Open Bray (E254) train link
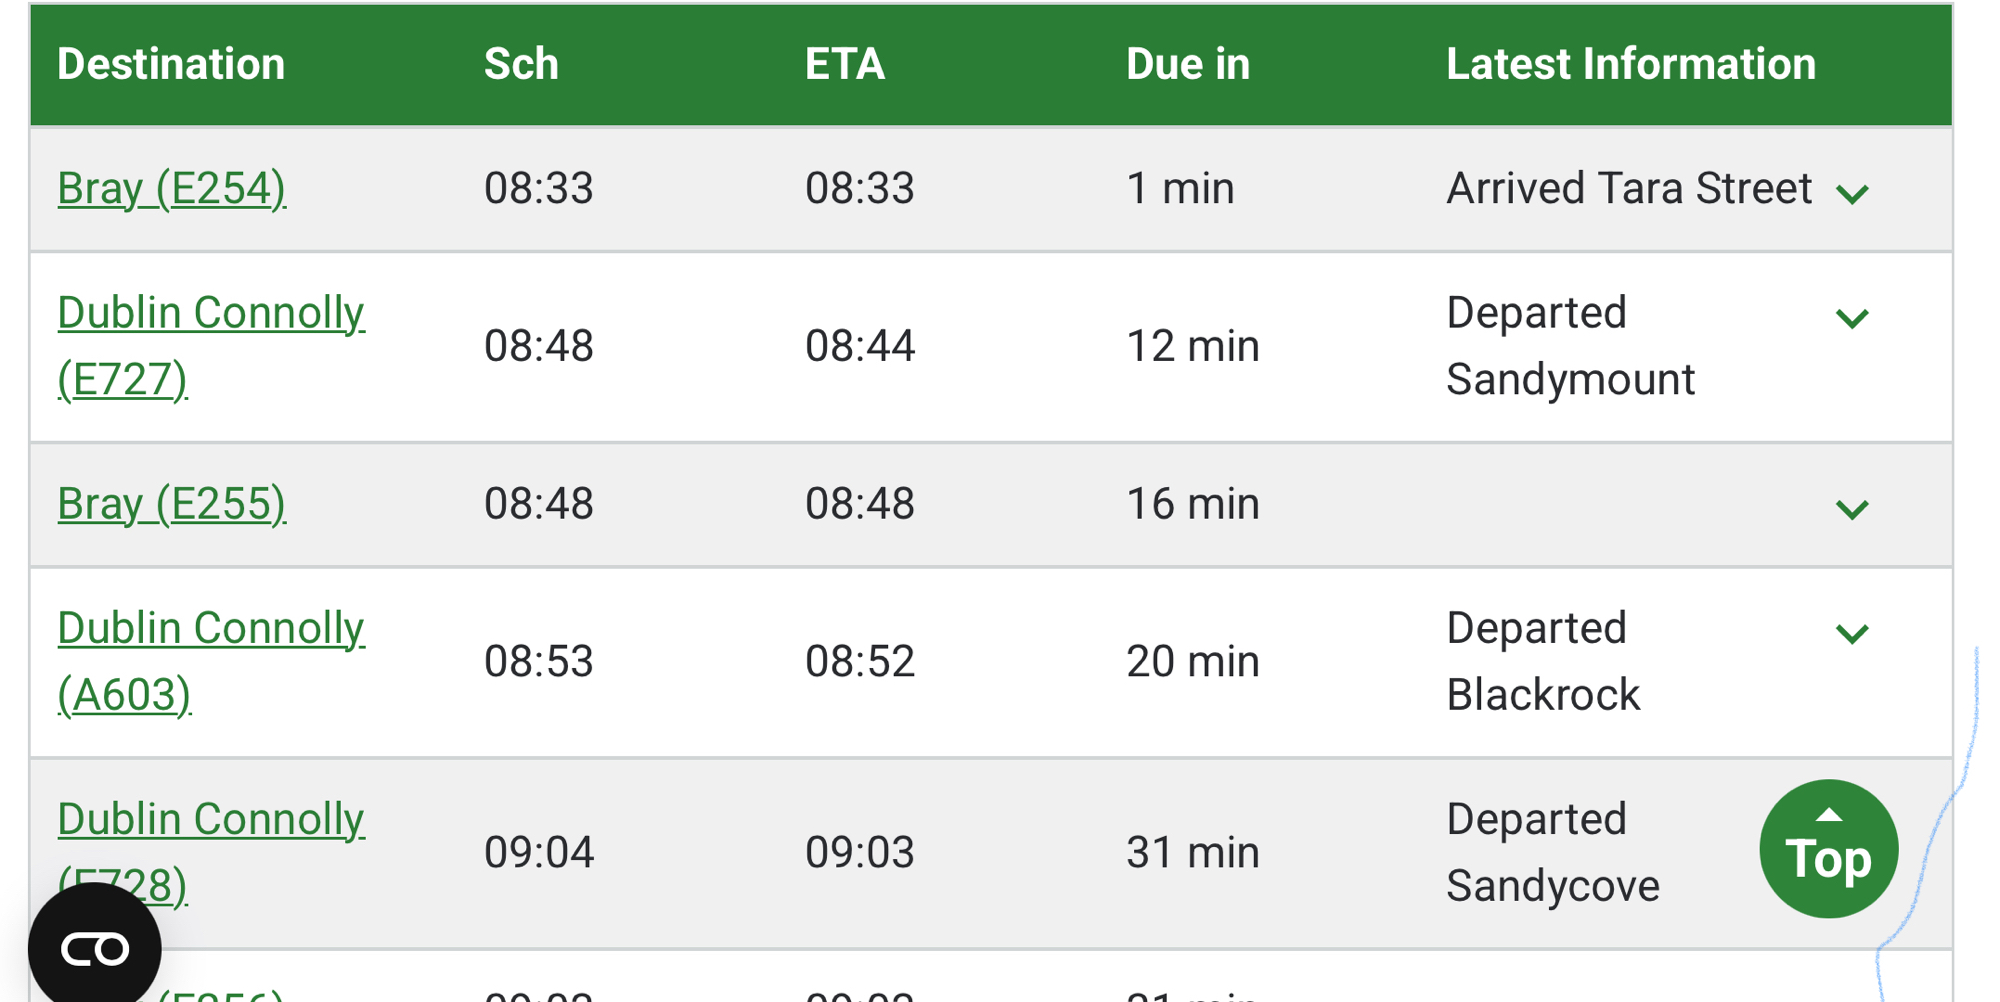This screenshot has height=1002, width=2000. [172, 189]
